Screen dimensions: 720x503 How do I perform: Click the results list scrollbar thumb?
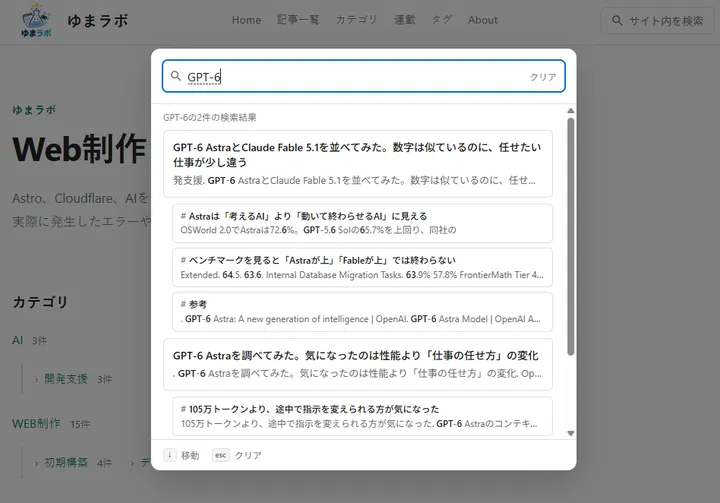571,237
